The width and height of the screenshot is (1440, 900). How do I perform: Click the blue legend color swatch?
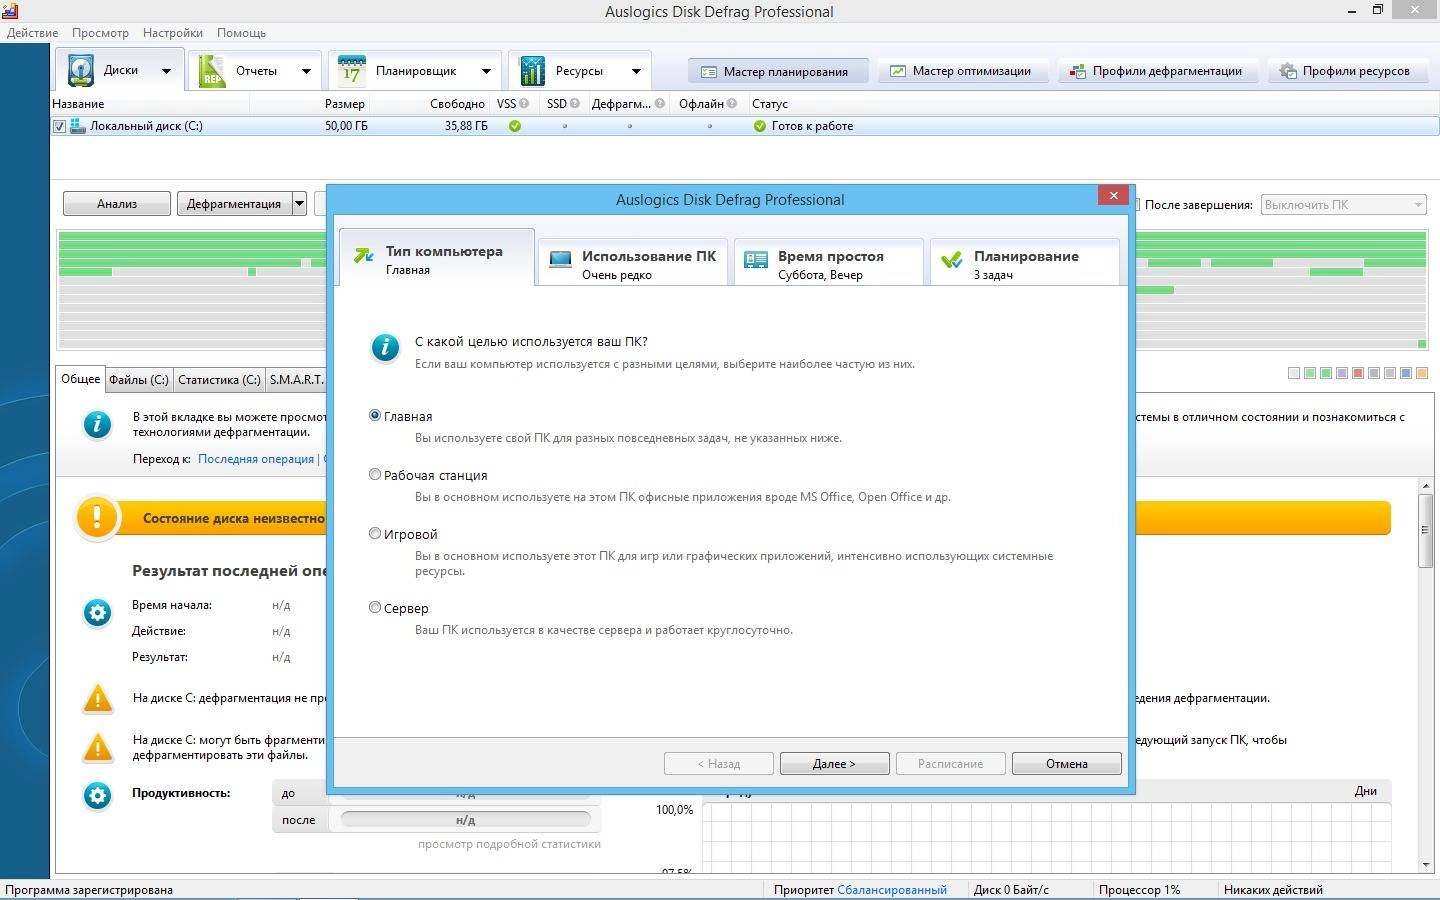point(1406,373)
